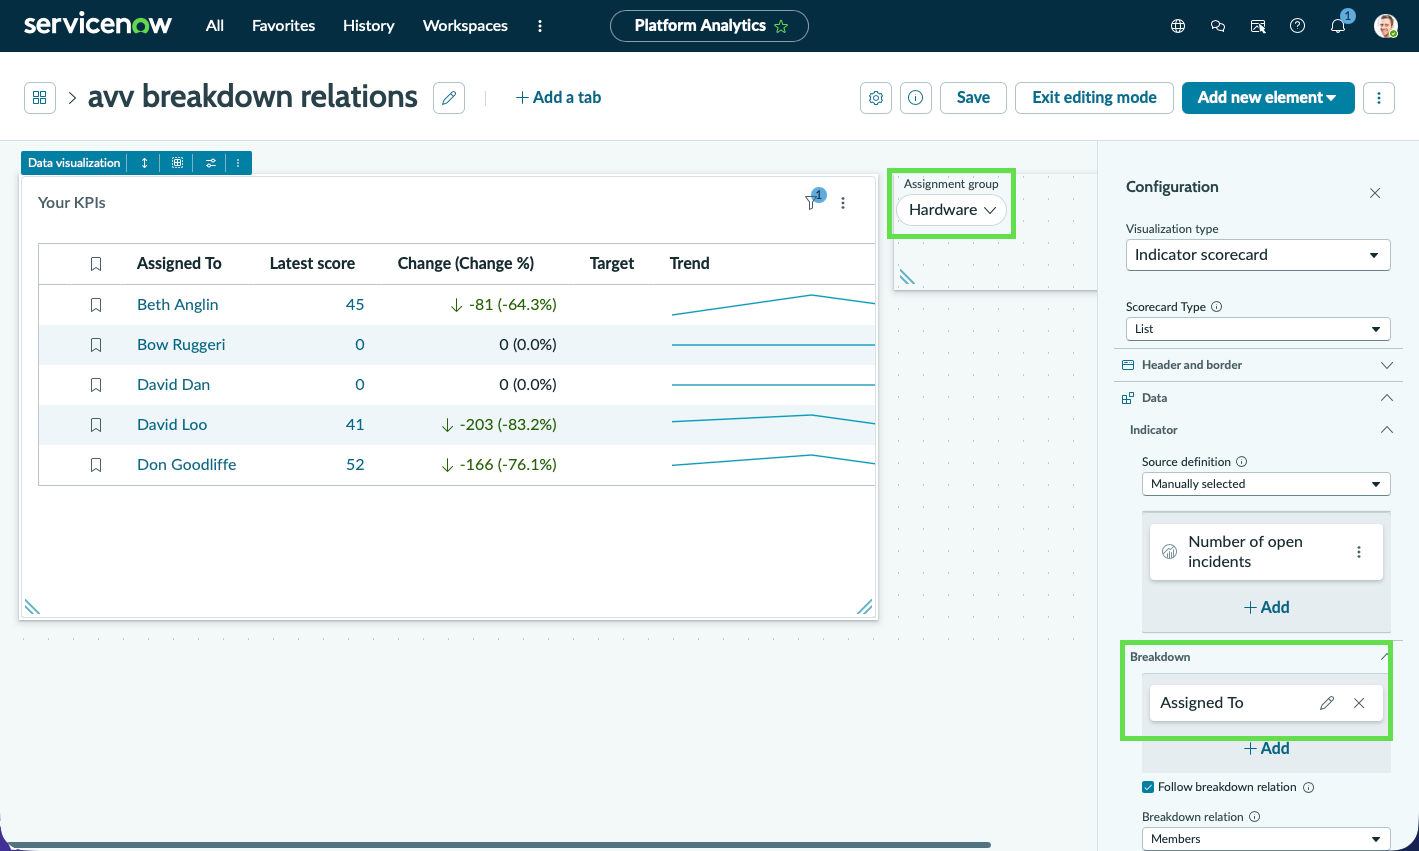Open the Data visualization widget toolbar menu
This screenshot has height=851, width=1419.
click(238, 163)
